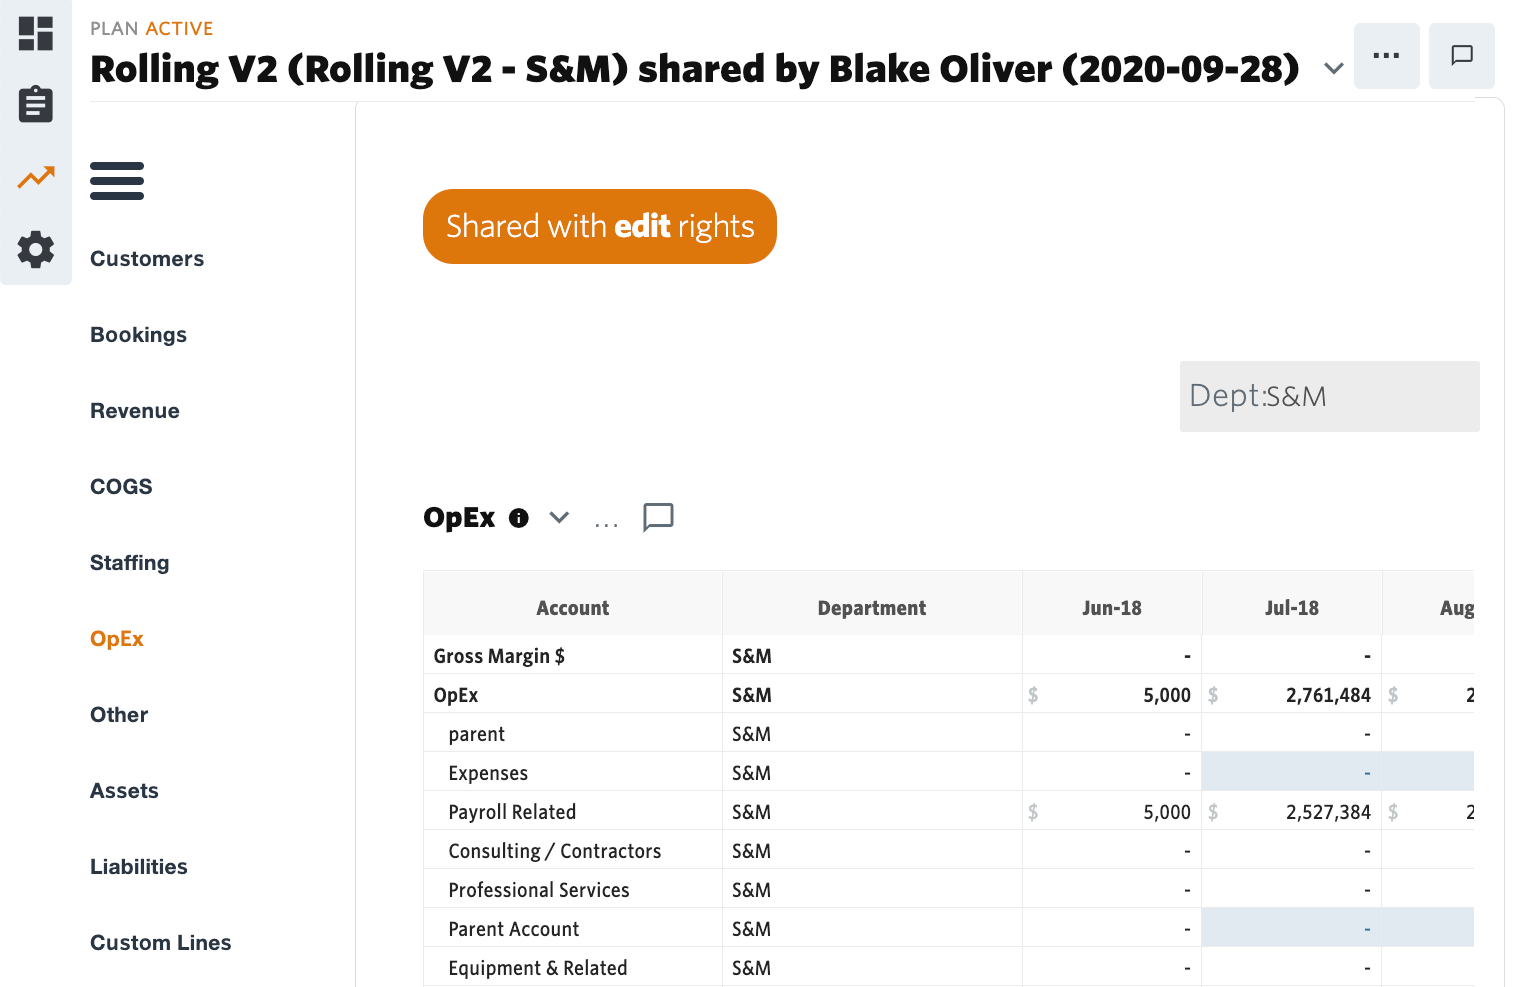The width and height of the screenshot is (1520, 987).
Task: Expand the plan title dropdown chevron
Action: coord(1333,69)
